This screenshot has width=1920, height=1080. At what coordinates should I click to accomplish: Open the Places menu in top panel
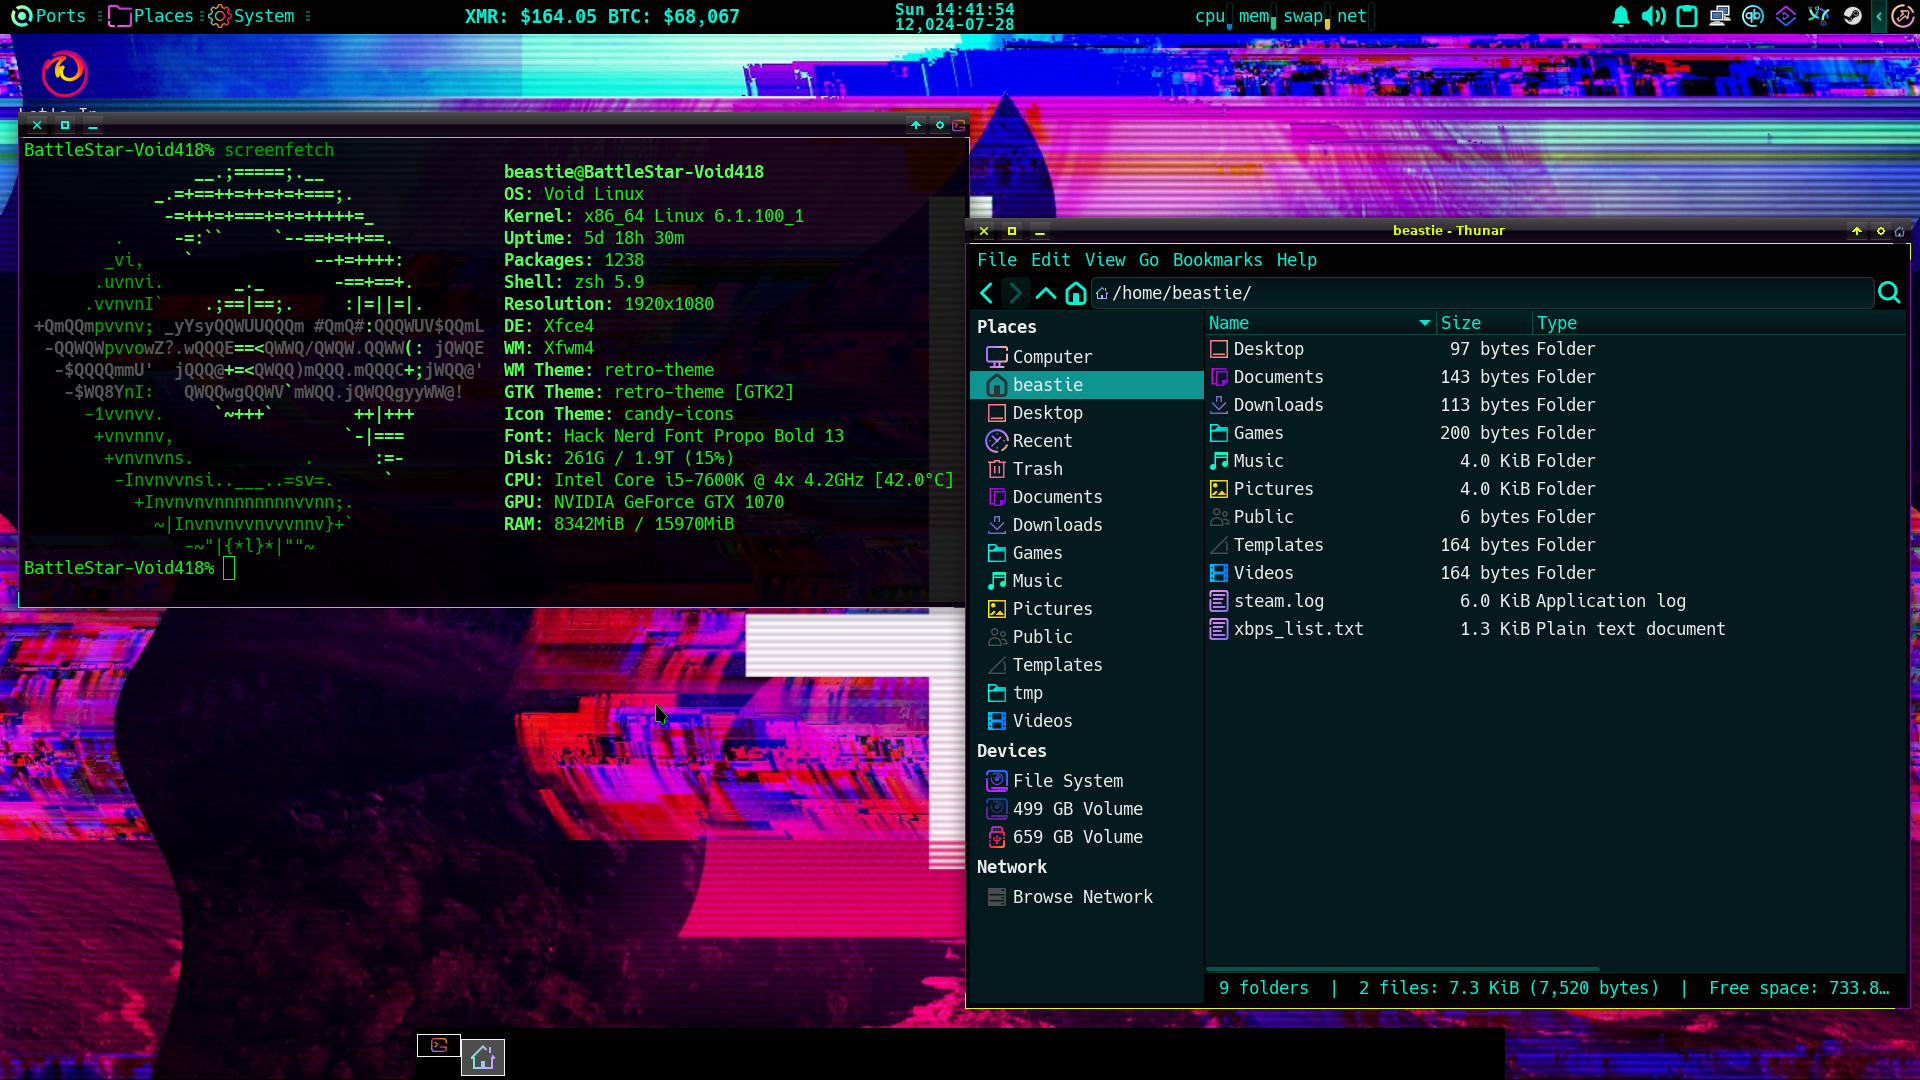click(x=151, y=16)
